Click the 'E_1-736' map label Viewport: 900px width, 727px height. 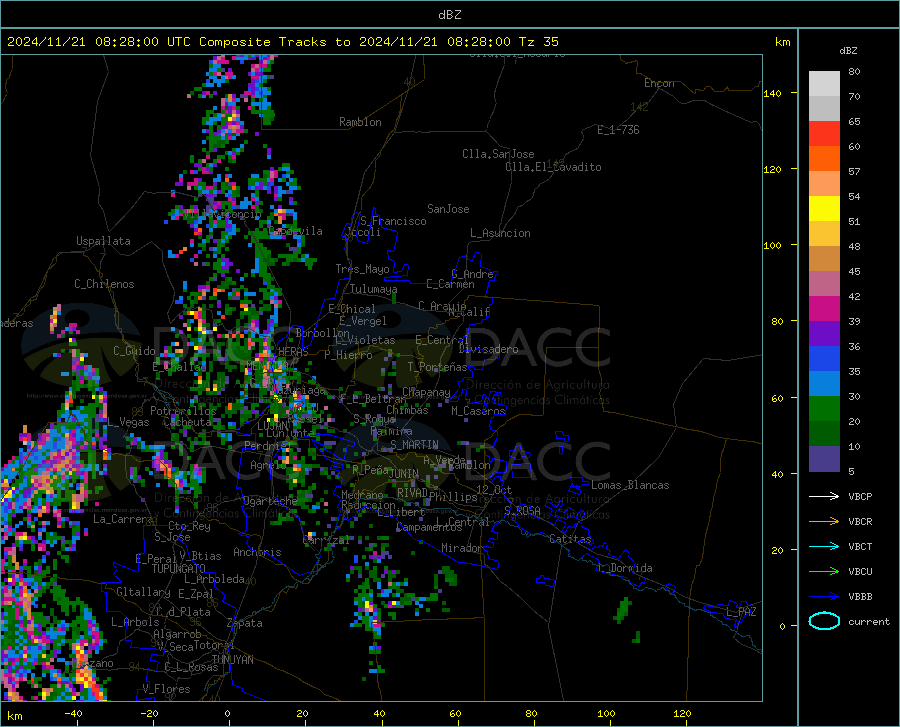coord(618,130)
